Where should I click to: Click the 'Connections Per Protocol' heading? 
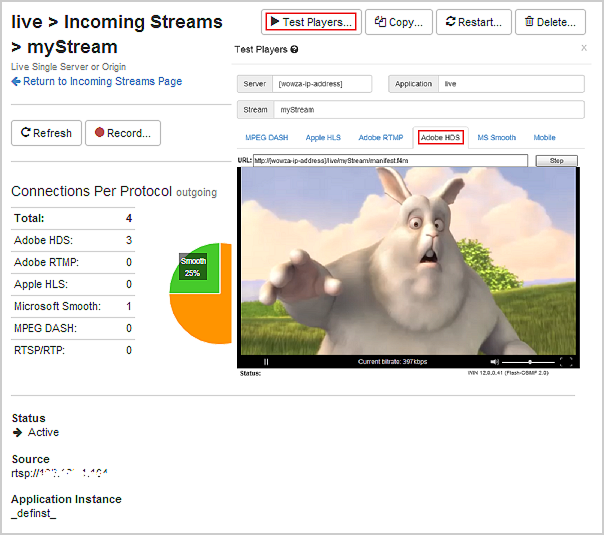click(x=91, y=191)
